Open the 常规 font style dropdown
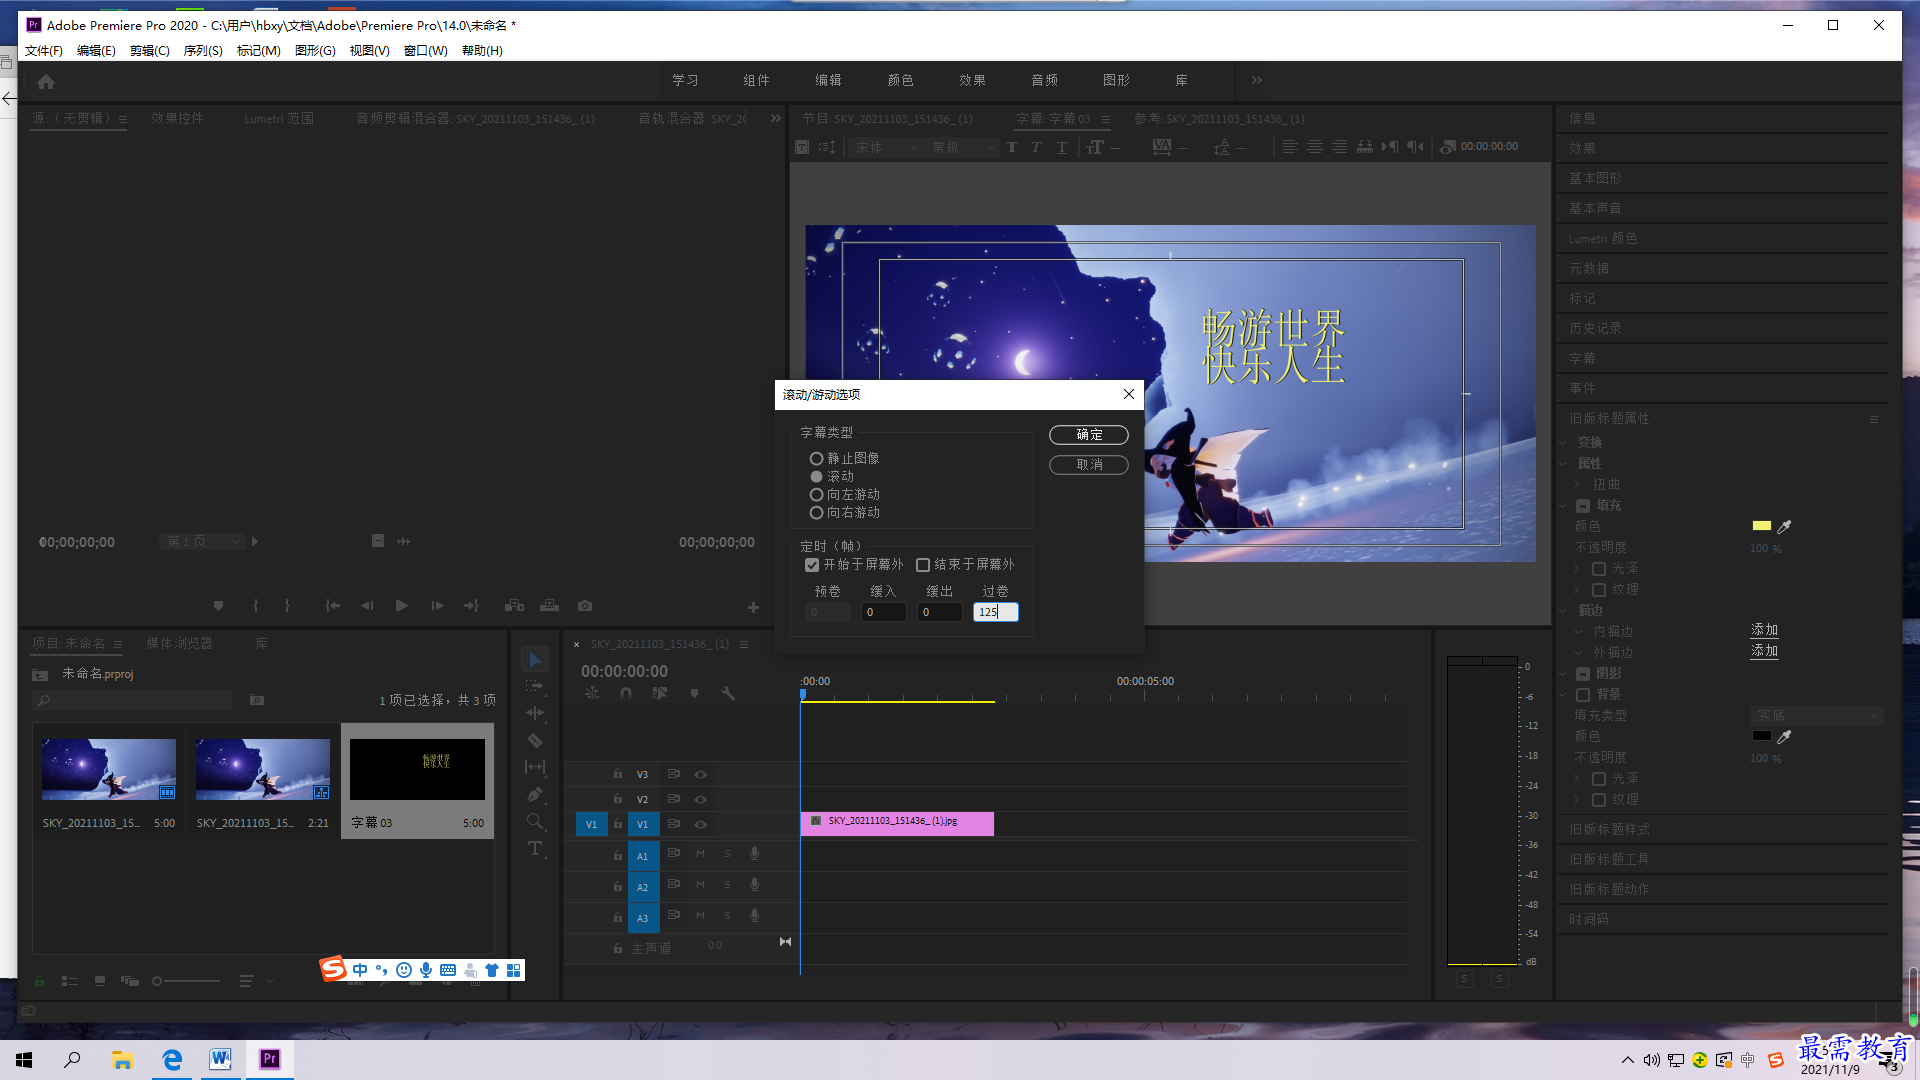 963,148
